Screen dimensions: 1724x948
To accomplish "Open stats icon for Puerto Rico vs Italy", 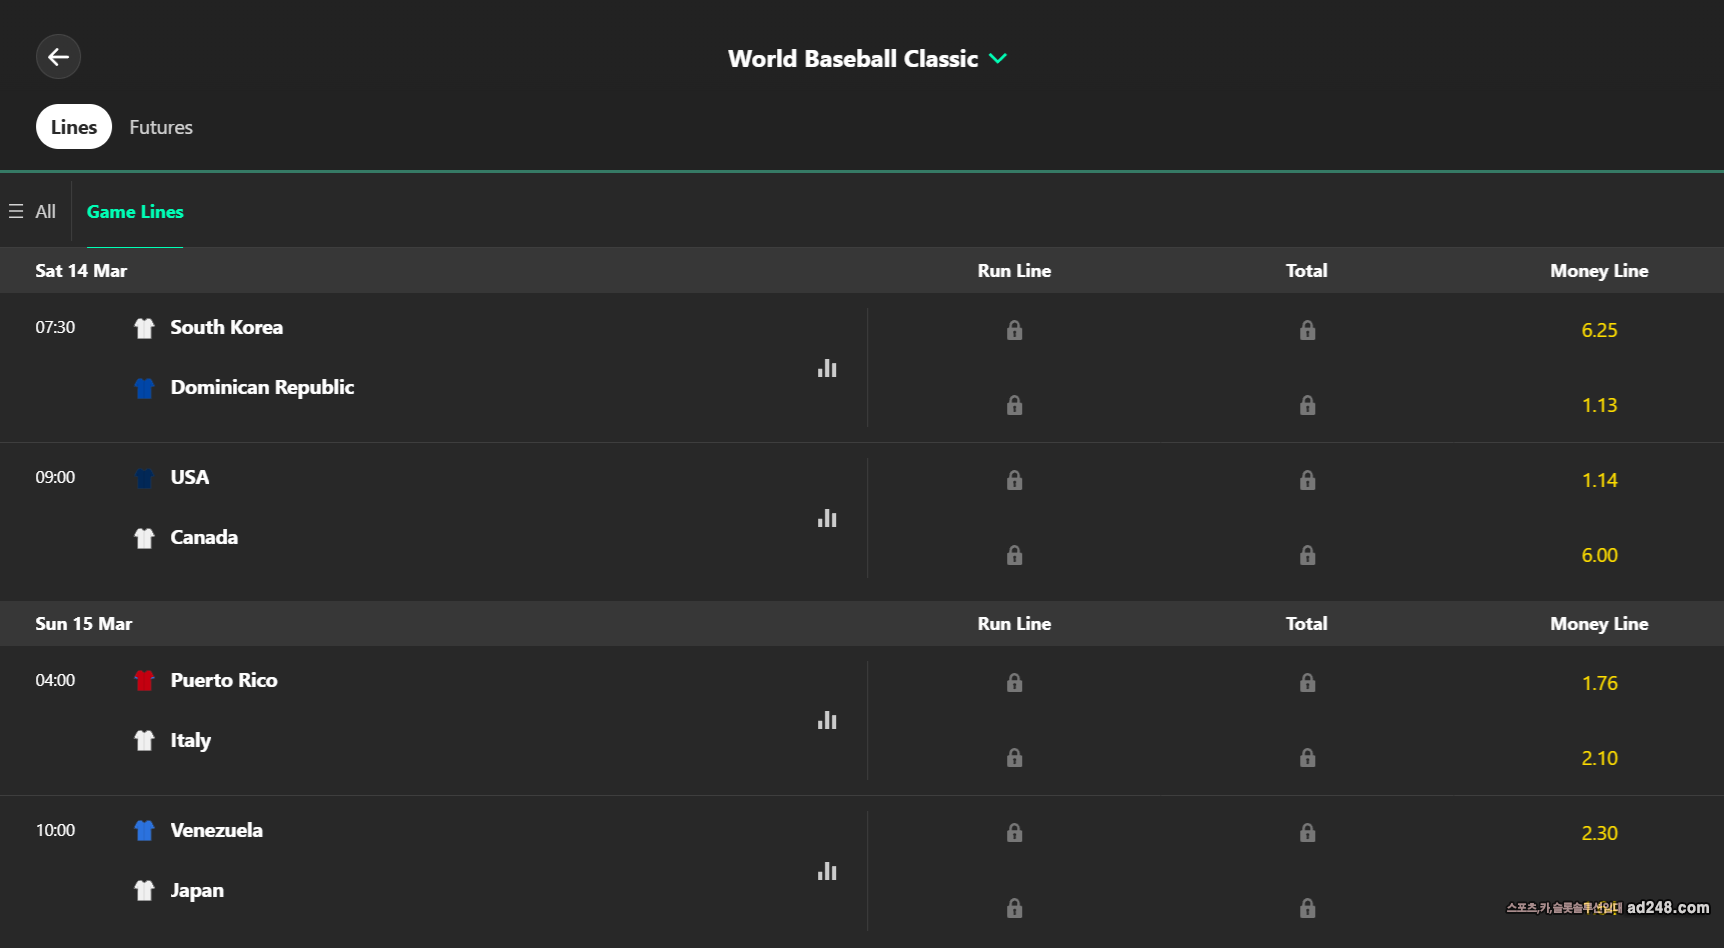I will [826, 720].
